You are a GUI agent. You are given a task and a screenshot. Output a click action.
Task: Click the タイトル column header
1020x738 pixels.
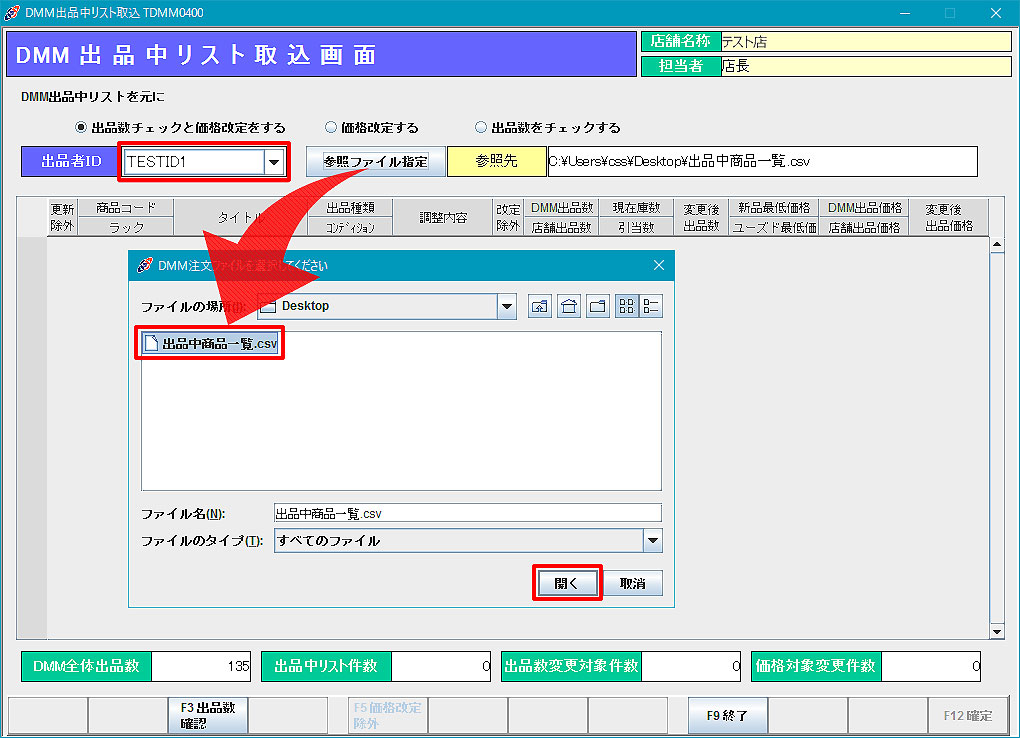pyautogui.click(x=241, y=217)
